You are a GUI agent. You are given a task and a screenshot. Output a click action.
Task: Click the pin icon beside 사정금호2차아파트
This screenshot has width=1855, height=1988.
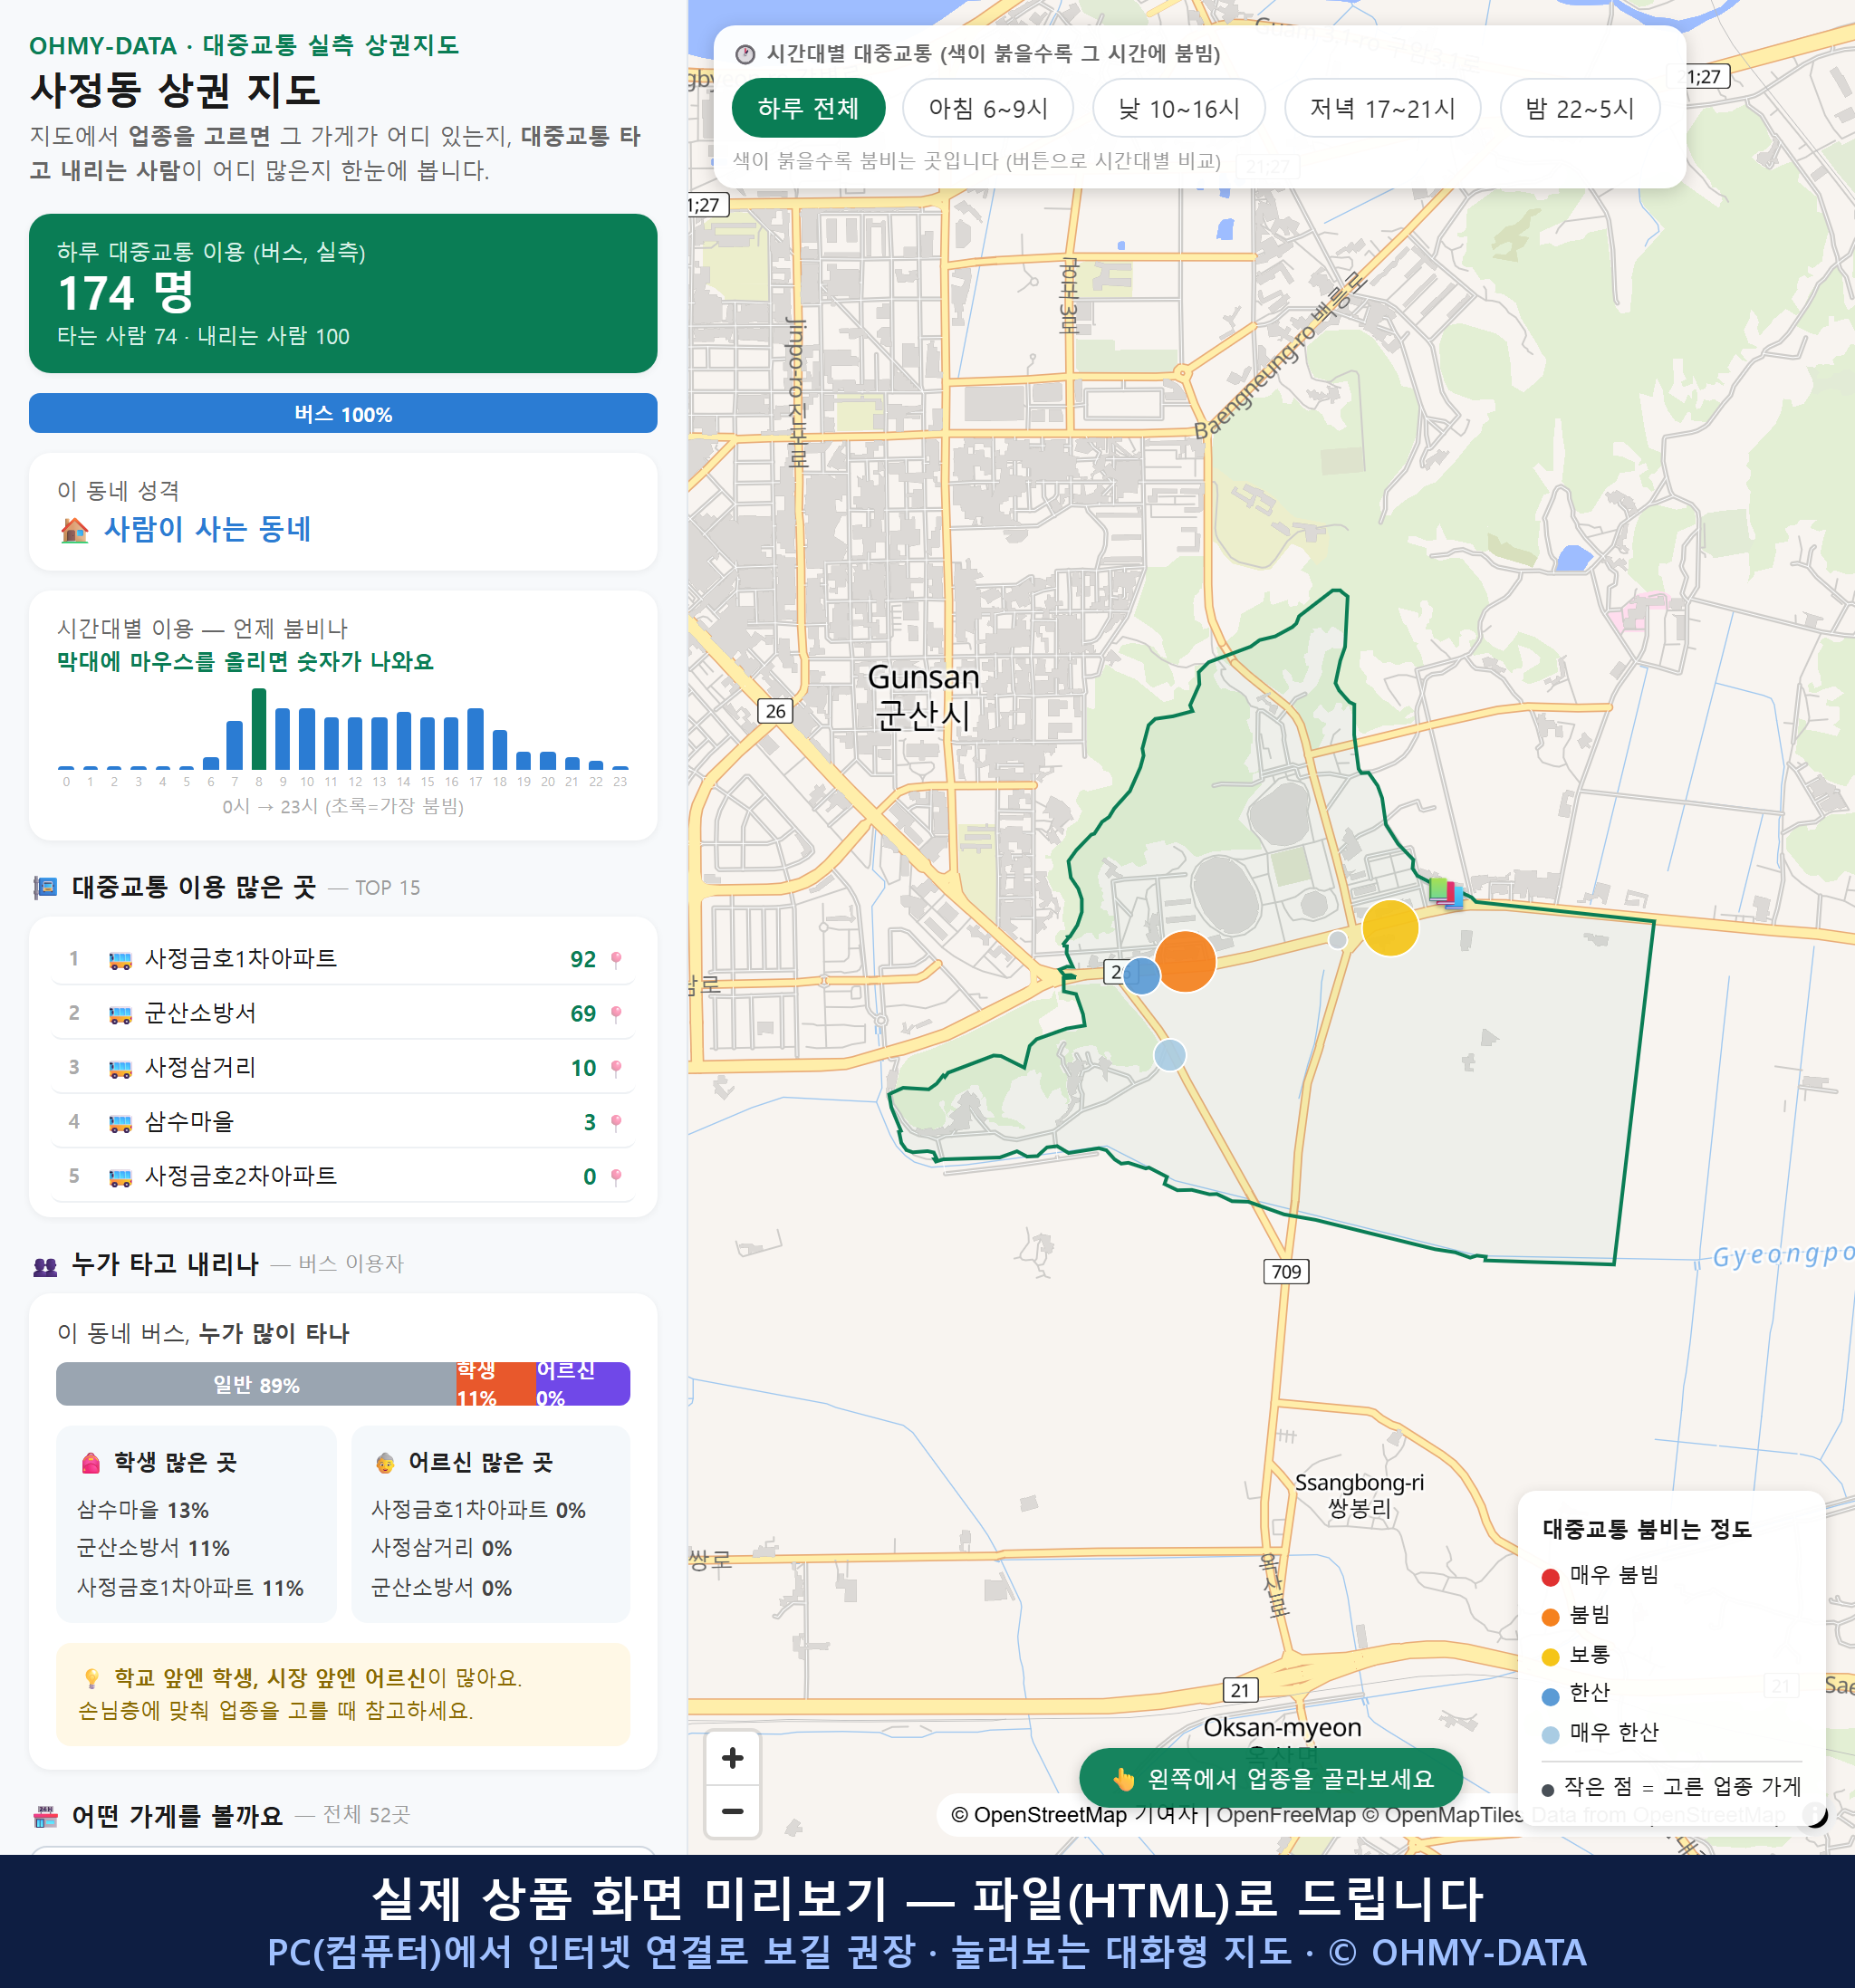616,1177
